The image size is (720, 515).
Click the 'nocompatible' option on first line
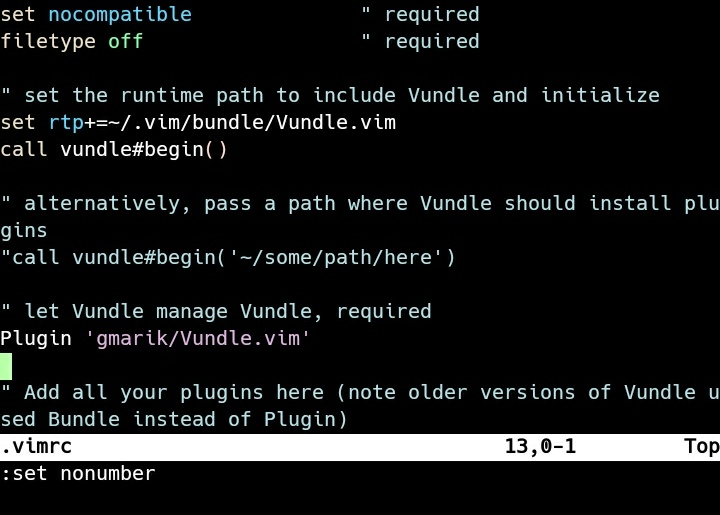(x=120, y=14)
